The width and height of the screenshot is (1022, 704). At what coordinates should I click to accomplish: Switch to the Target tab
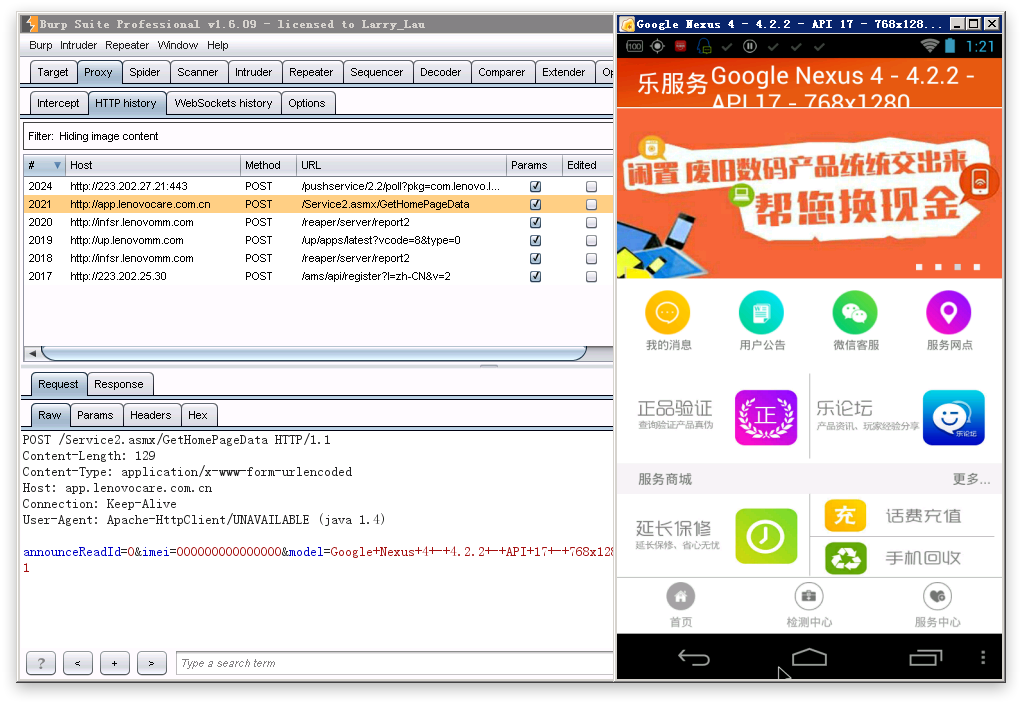point(53,72)
